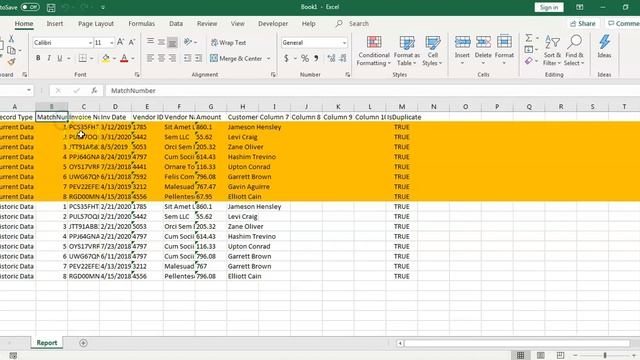640x360 pixels.
Task: Click Merge & Center button
Action: 236,58
